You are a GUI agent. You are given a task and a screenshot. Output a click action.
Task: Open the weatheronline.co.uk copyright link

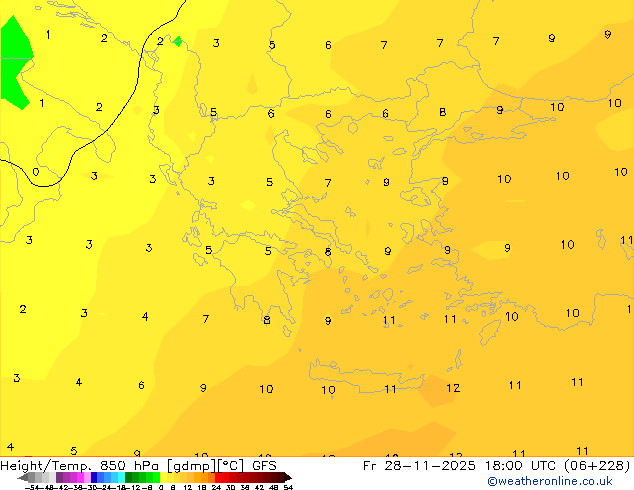(549, 481)
